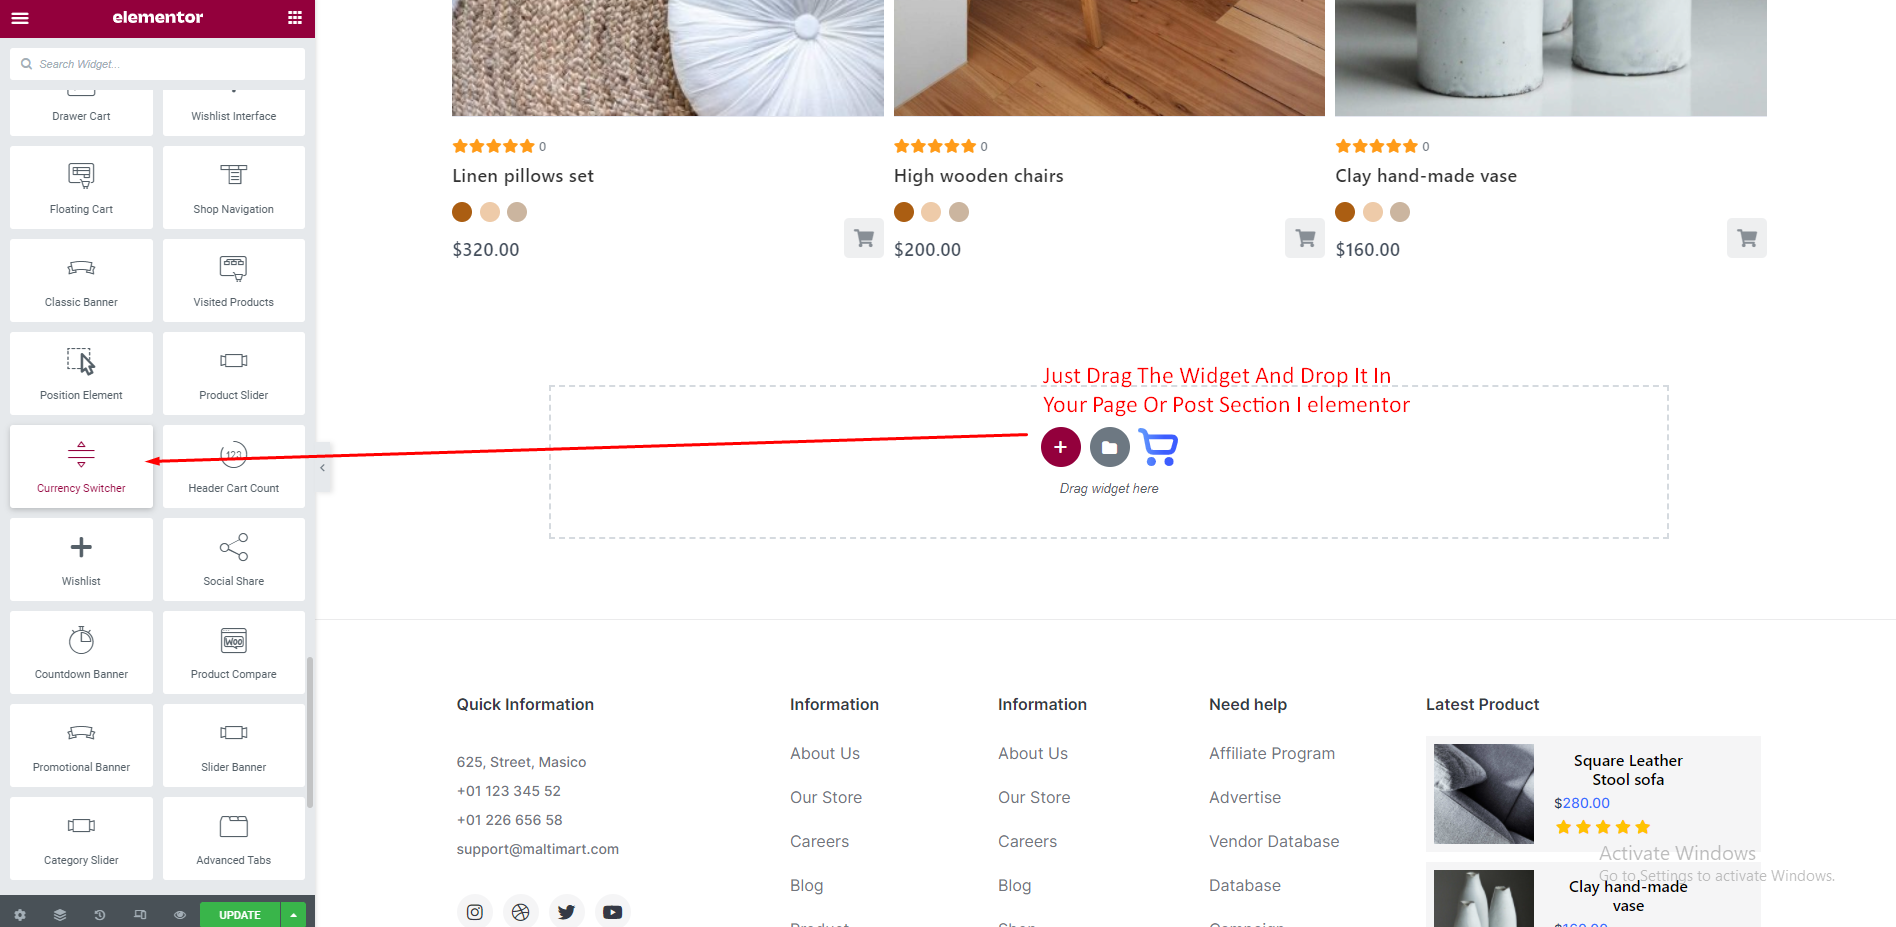Click the Update button

[x=240, y=915]
